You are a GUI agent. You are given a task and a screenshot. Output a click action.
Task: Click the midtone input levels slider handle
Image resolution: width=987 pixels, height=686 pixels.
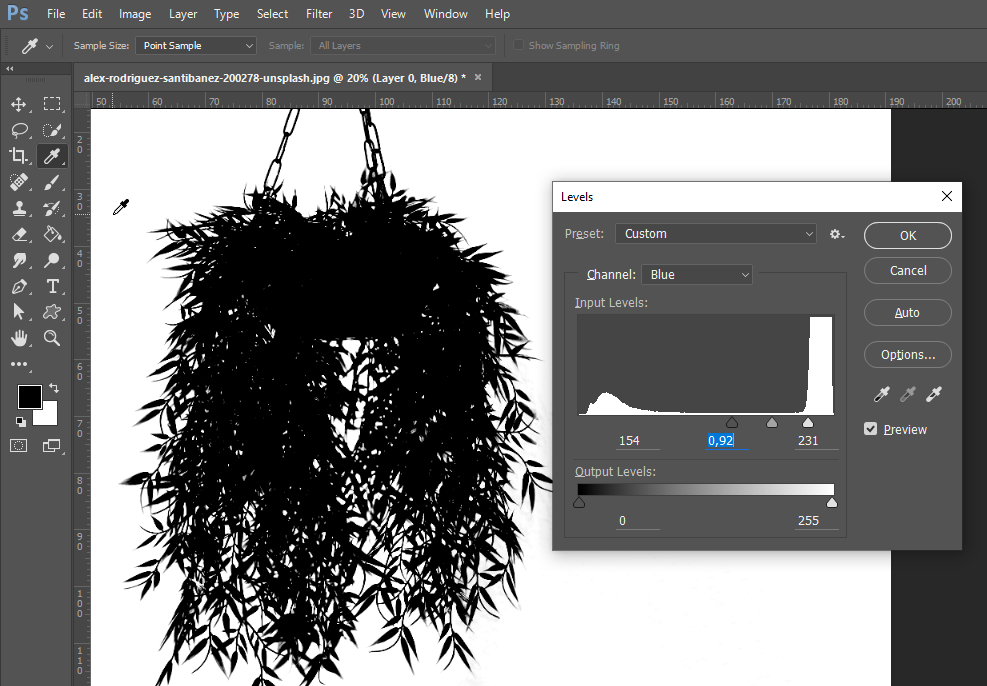(x=771, y=423)
